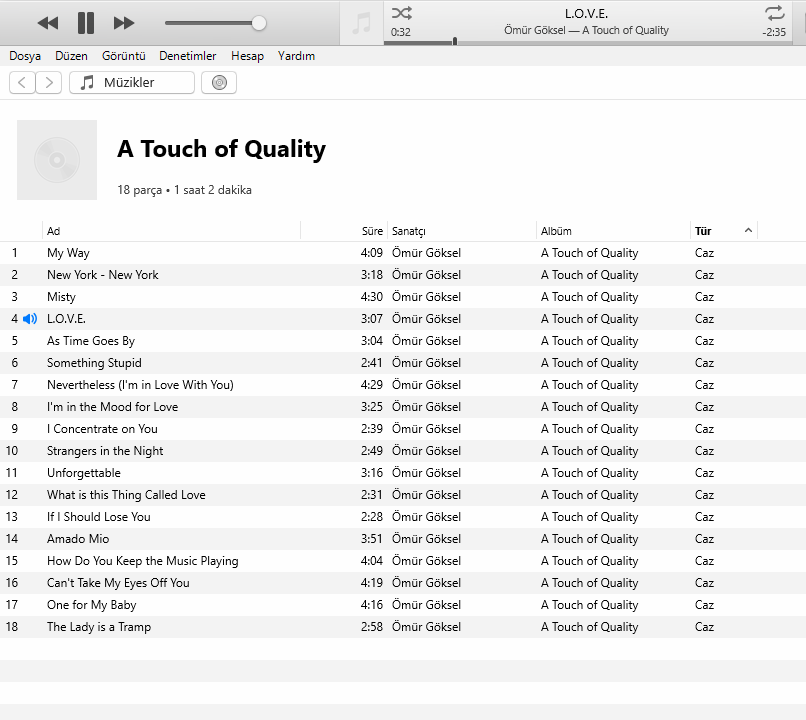Click now playing title L.O.V.E. in header
The width and height of the screenshot is (806, 720).
[586, 14]
